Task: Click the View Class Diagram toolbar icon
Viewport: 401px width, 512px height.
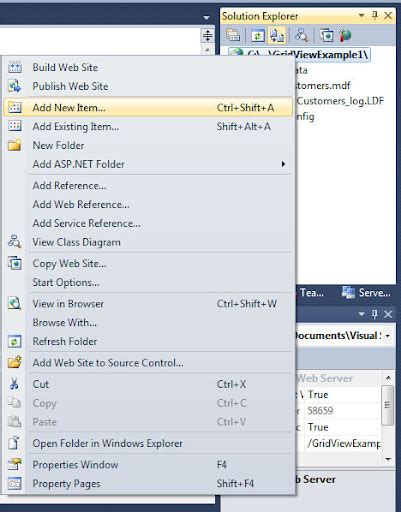Action: [301, 35]
